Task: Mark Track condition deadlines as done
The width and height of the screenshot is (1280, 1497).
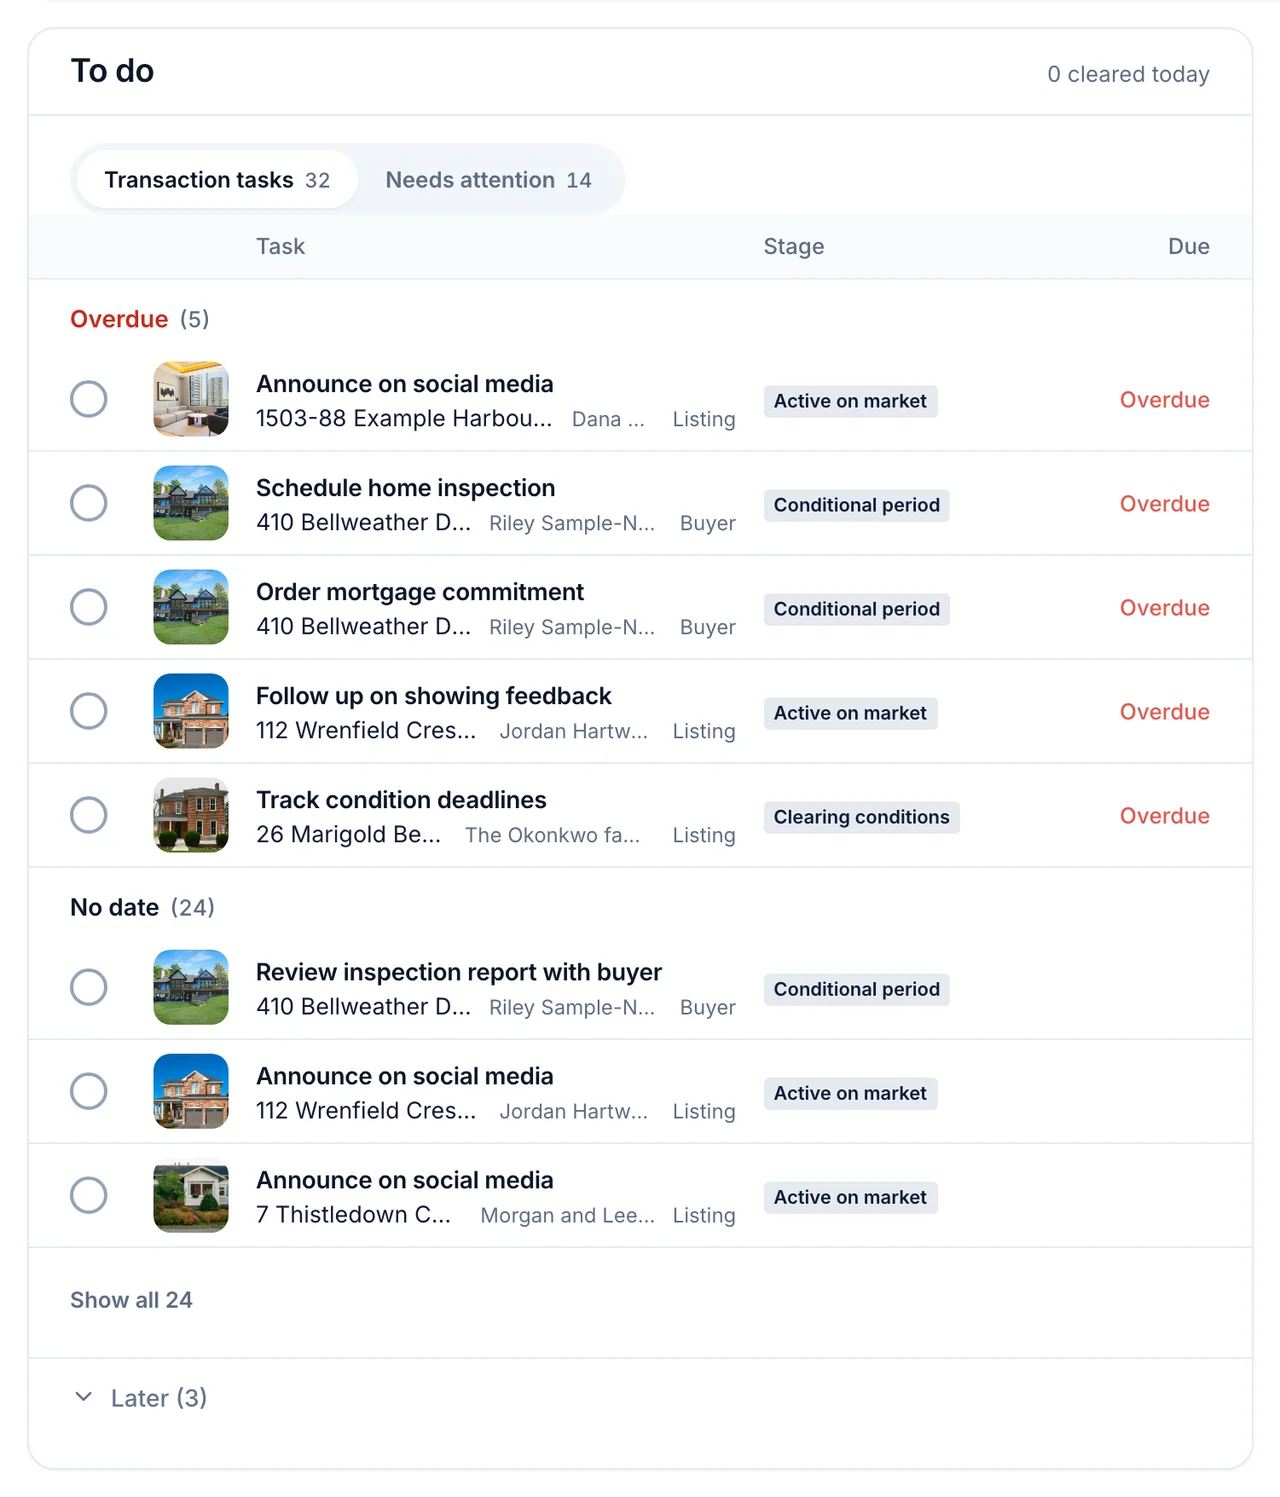Action: (x=89, y=815)
